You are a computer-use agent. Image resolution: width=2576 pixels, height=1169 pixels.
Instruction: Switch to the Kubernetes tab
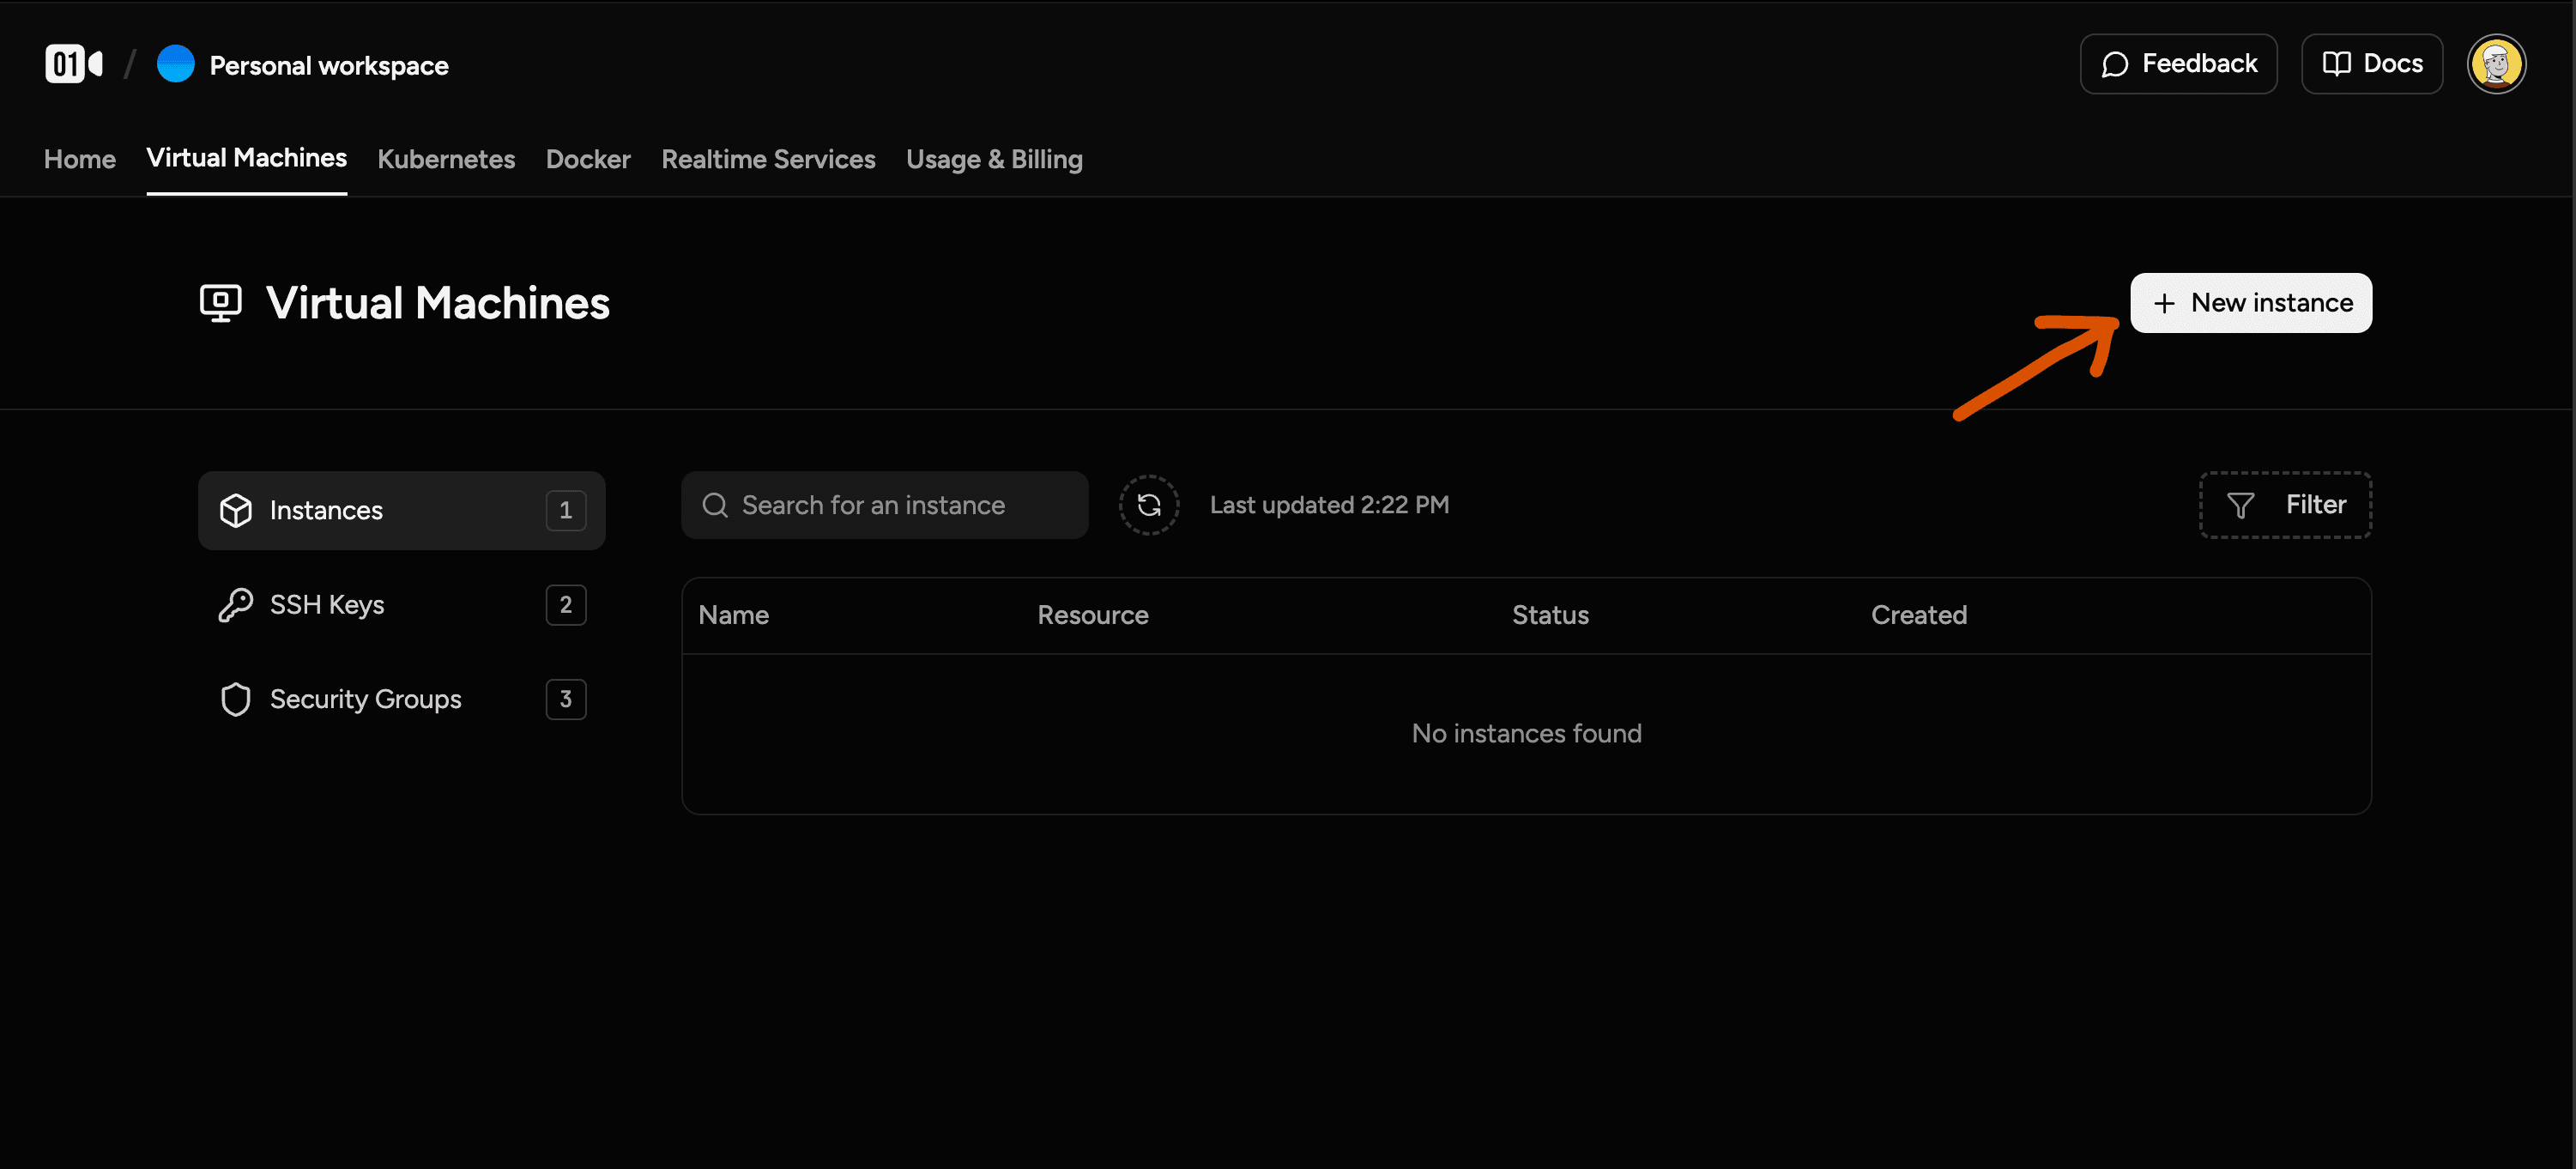446,159
